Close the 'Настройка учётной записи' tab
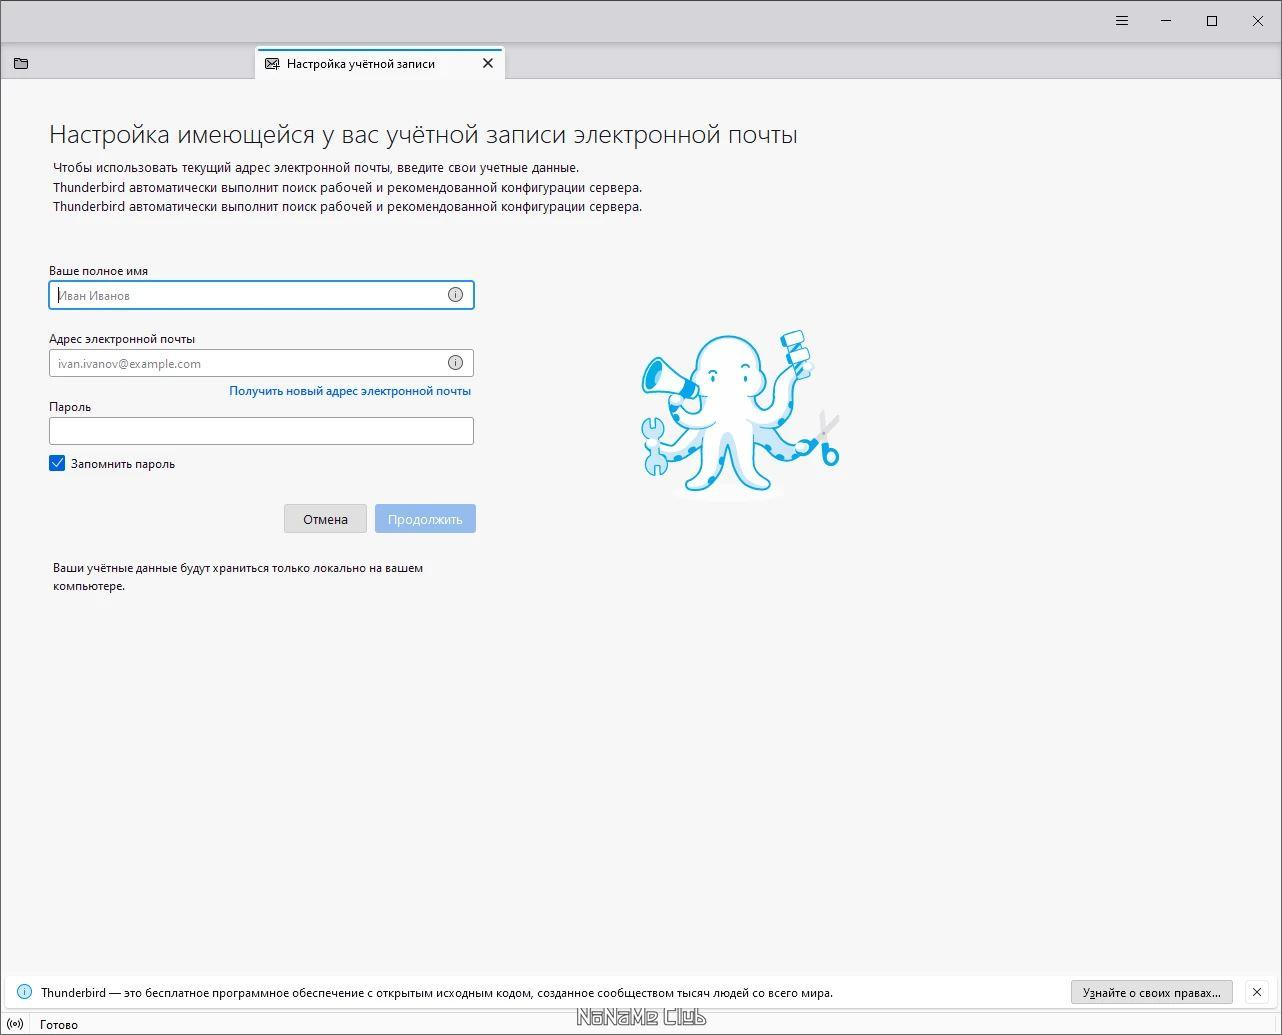1282x1035 pixels. tap(488, 63)
